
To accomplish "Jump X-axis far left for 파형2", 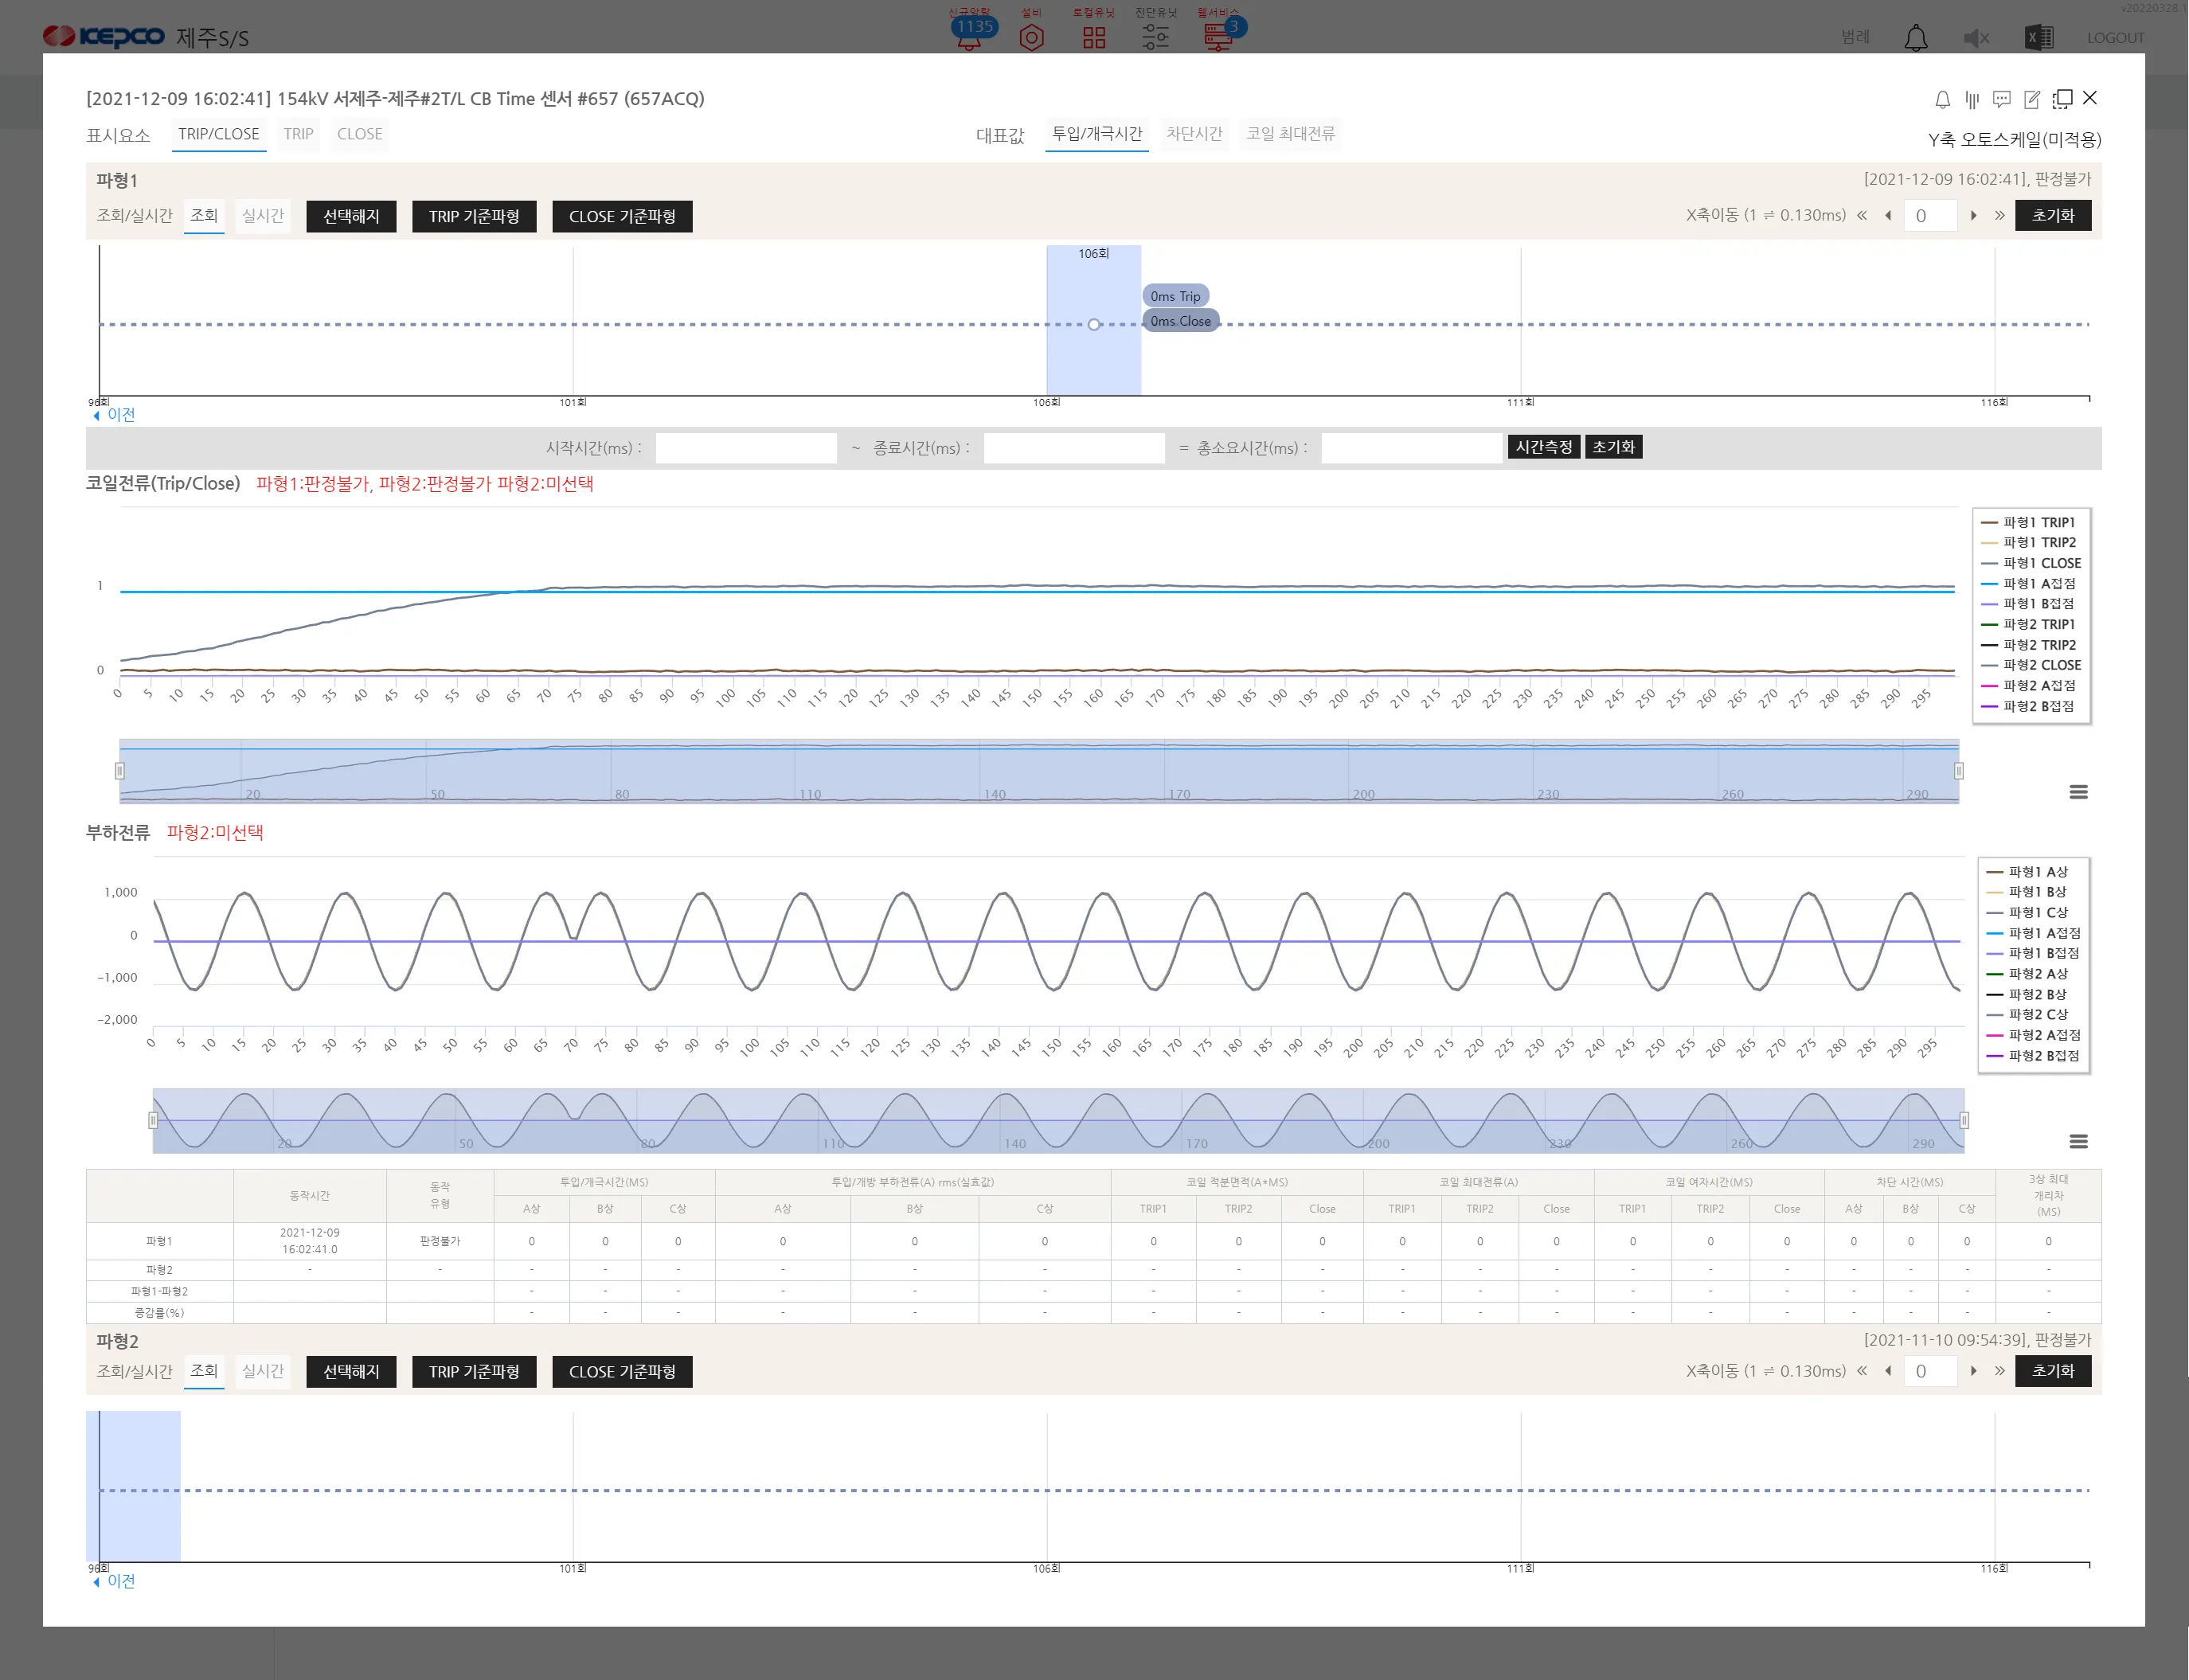I will [1862, 1370].
